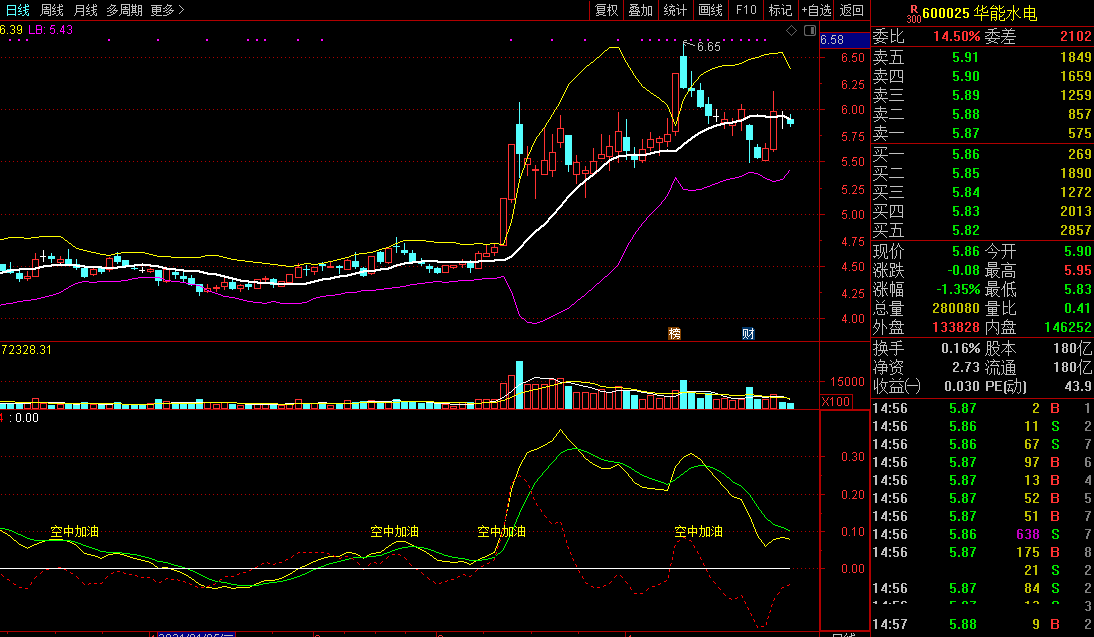The image size is (1094, 637).
Task: Click the 委差 2102 value
Action: pyautogui.click(x=1075, y=36)
